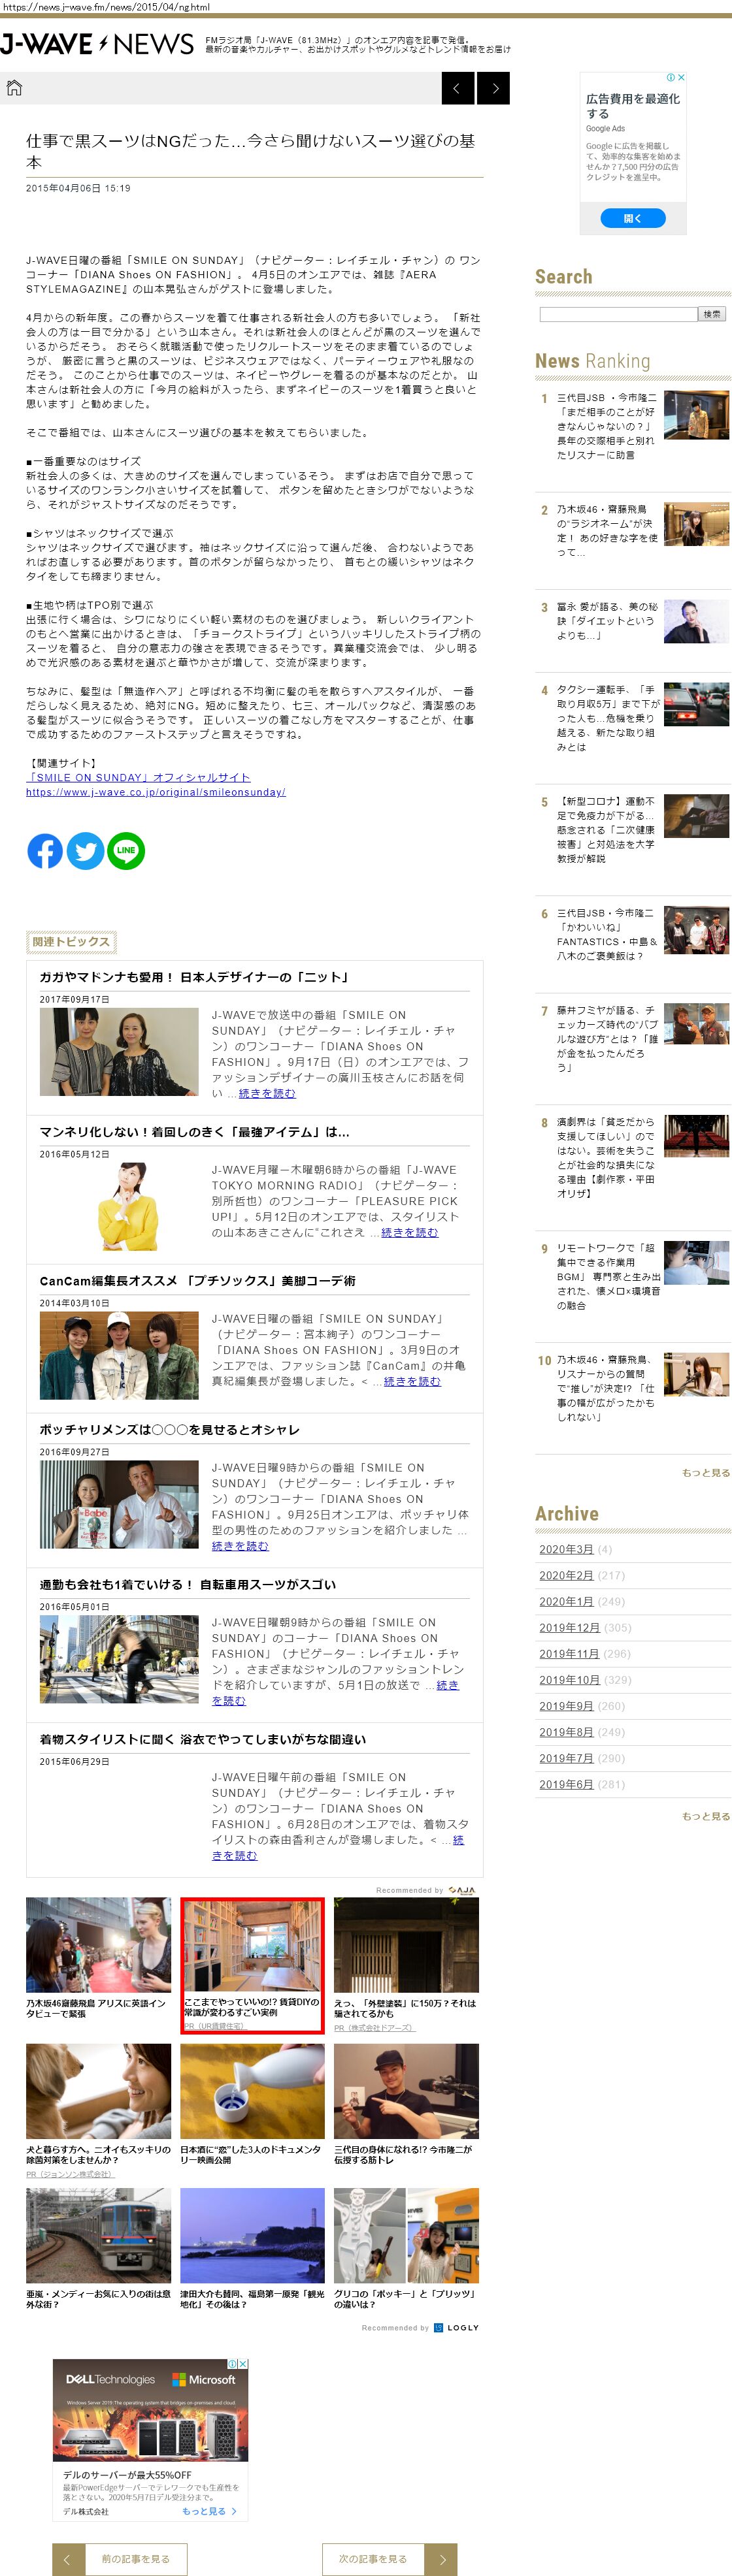Image resolution: width=732 pixels, height=2576 pixels.
Task: Open the 2020年2月 archive
Action: (x=566, y=1575)
